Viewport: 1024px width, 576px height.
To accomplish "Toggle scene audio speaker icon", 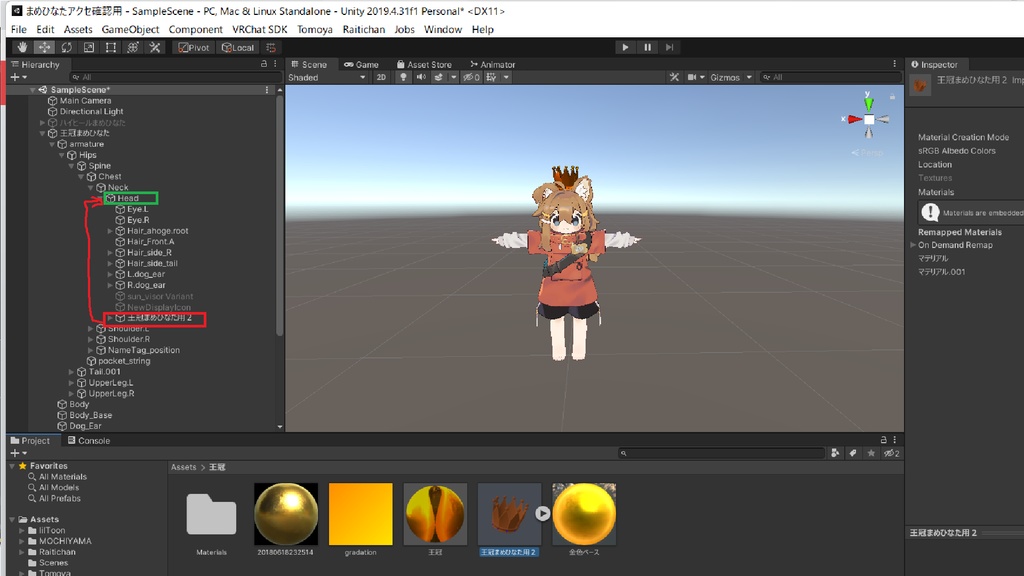I will tap(421, 77).
